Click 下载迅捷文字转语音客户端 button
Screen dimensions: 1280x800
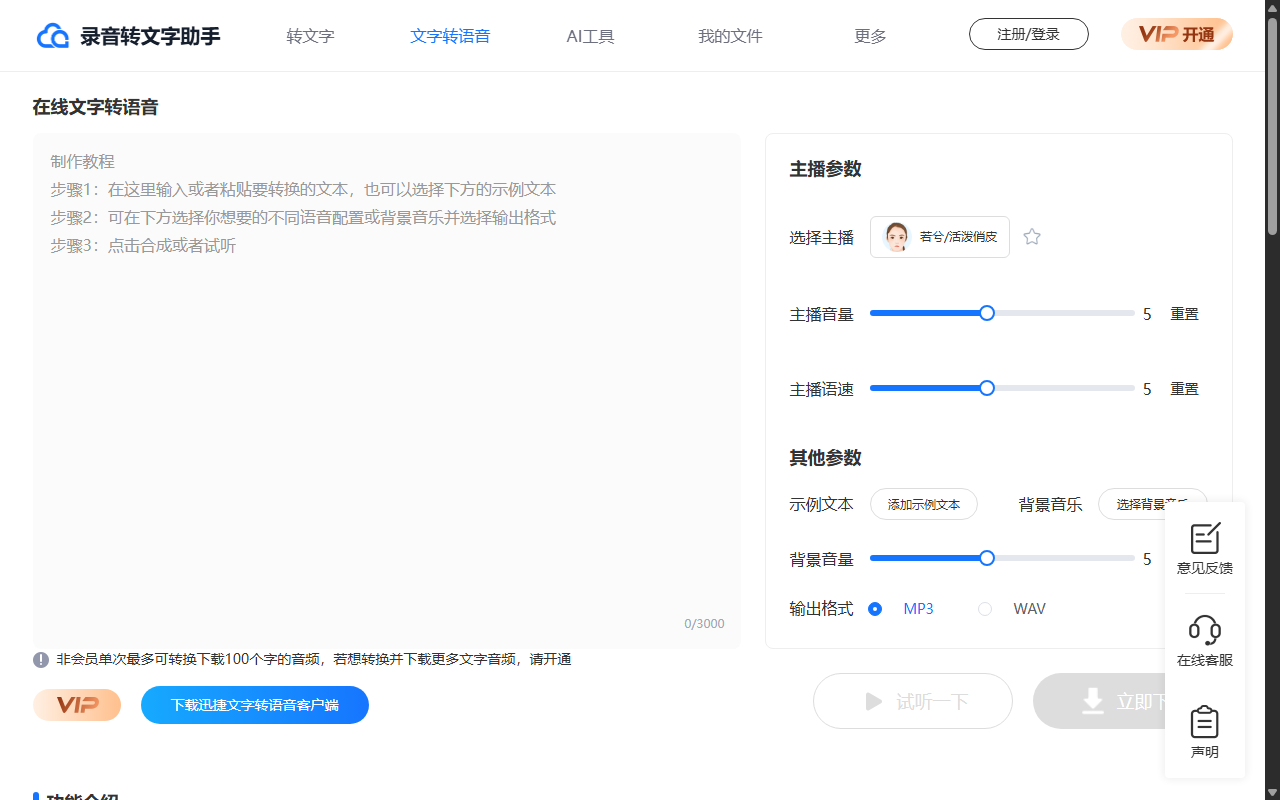point(255,705)
